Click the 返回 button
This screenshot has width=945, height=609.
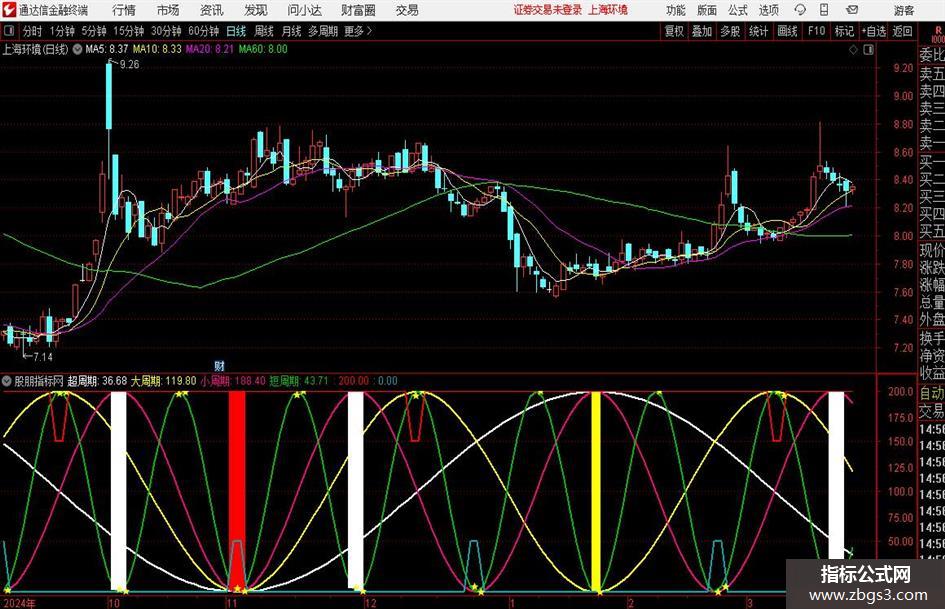click(x=902, y=31)
